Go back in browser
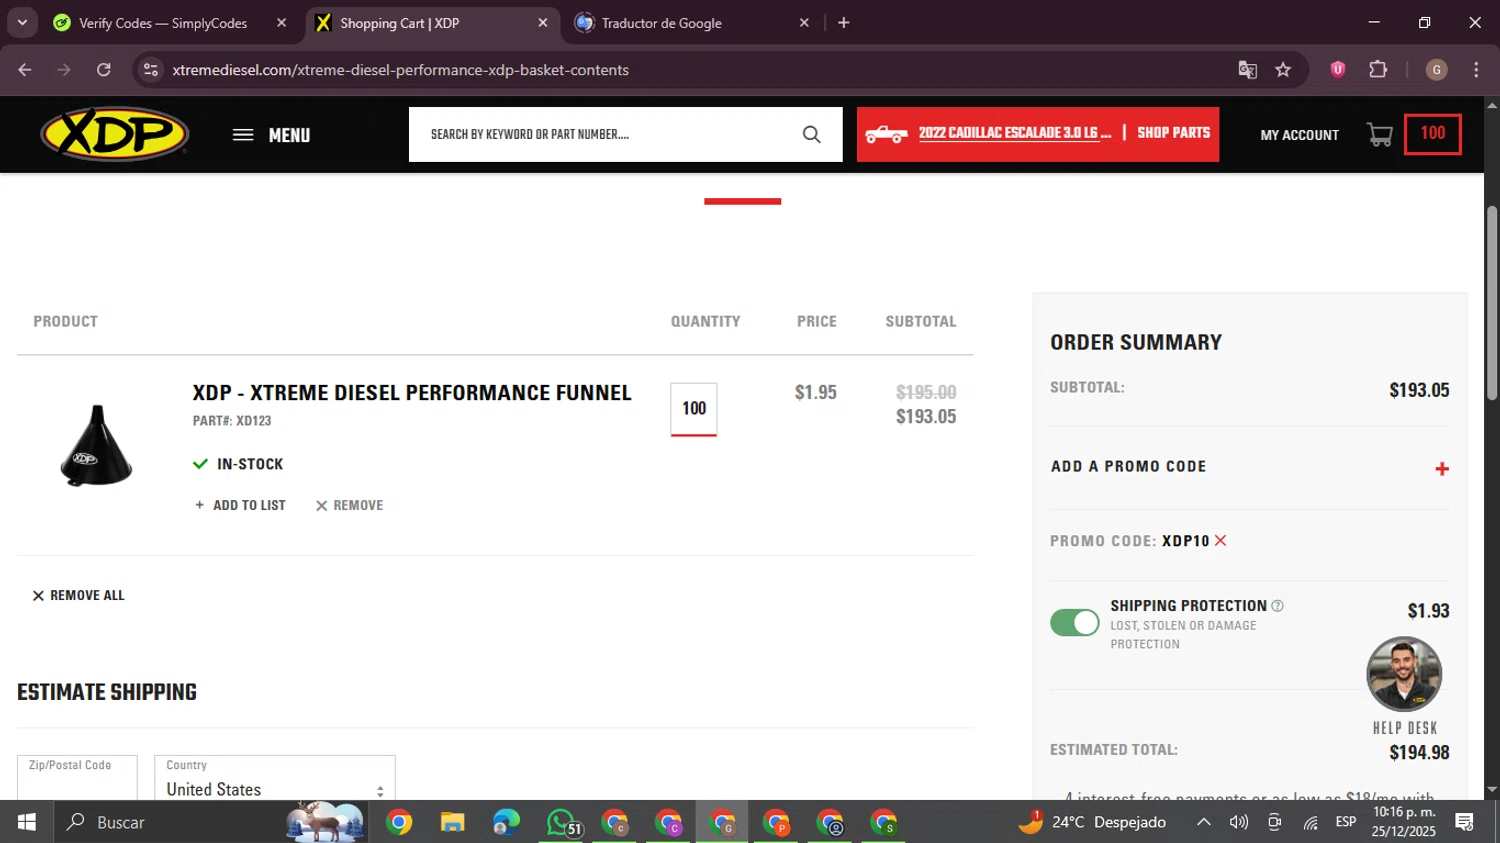 [25, 70]
